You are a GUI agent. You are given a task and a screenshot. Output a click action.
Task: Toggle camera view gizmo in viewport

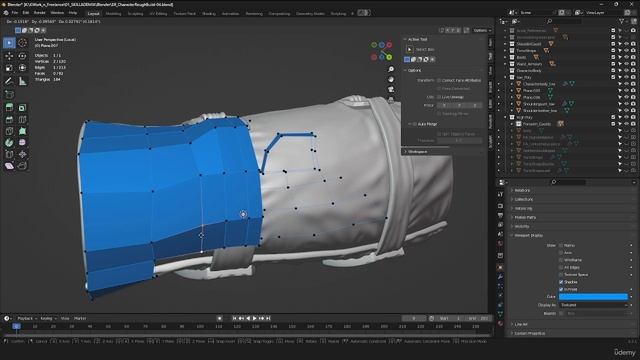tap(391, 89)
